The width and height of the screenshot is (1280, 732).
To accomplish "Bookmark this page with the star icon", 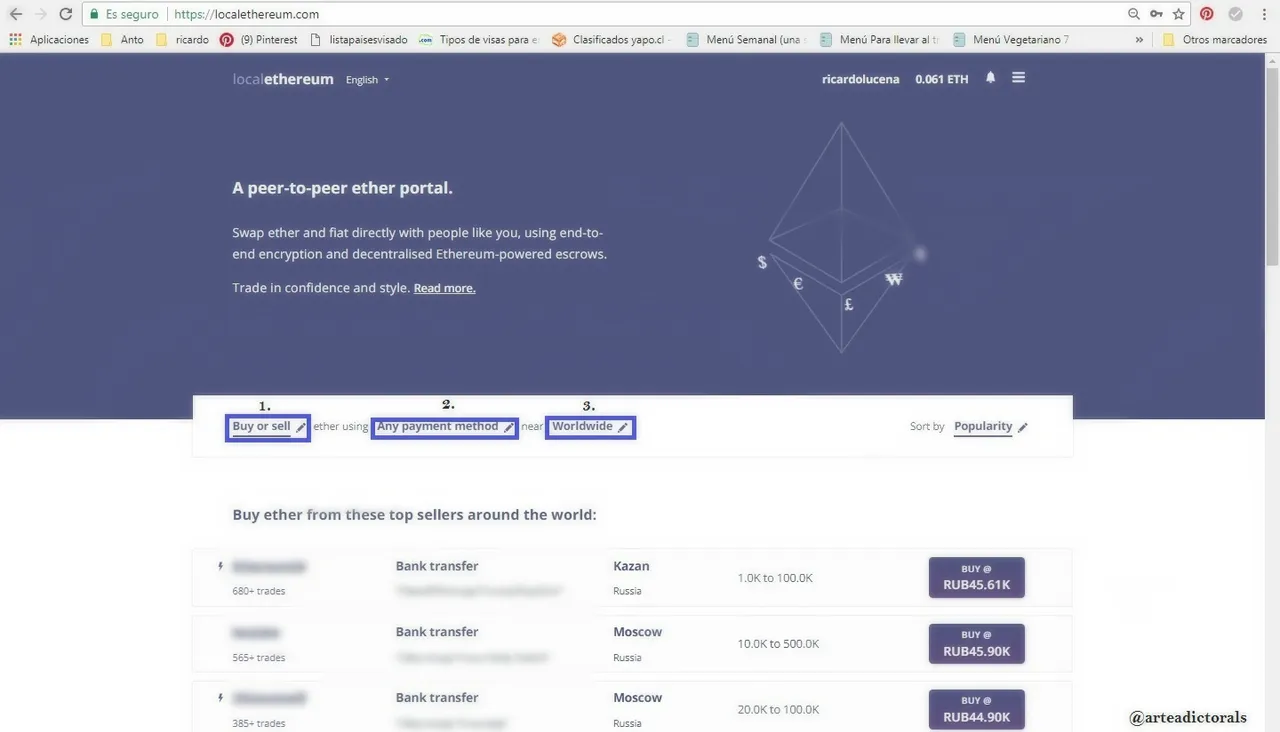I will click(x=1179, y=14).
